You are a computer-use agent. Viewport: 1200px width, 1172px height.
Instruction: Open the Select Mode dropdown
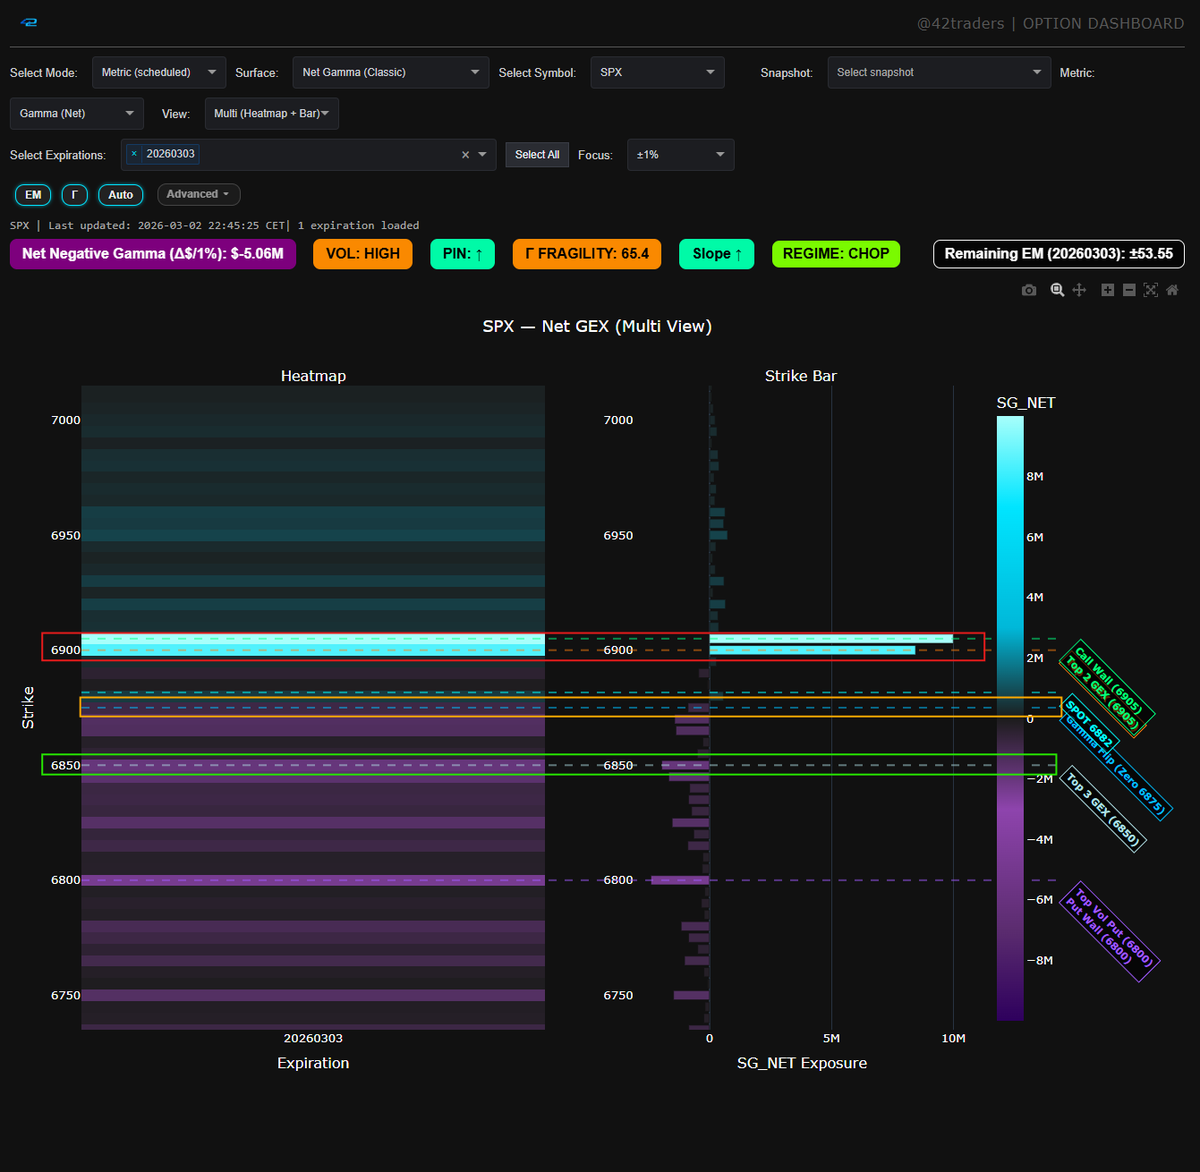tap(159, 72)
